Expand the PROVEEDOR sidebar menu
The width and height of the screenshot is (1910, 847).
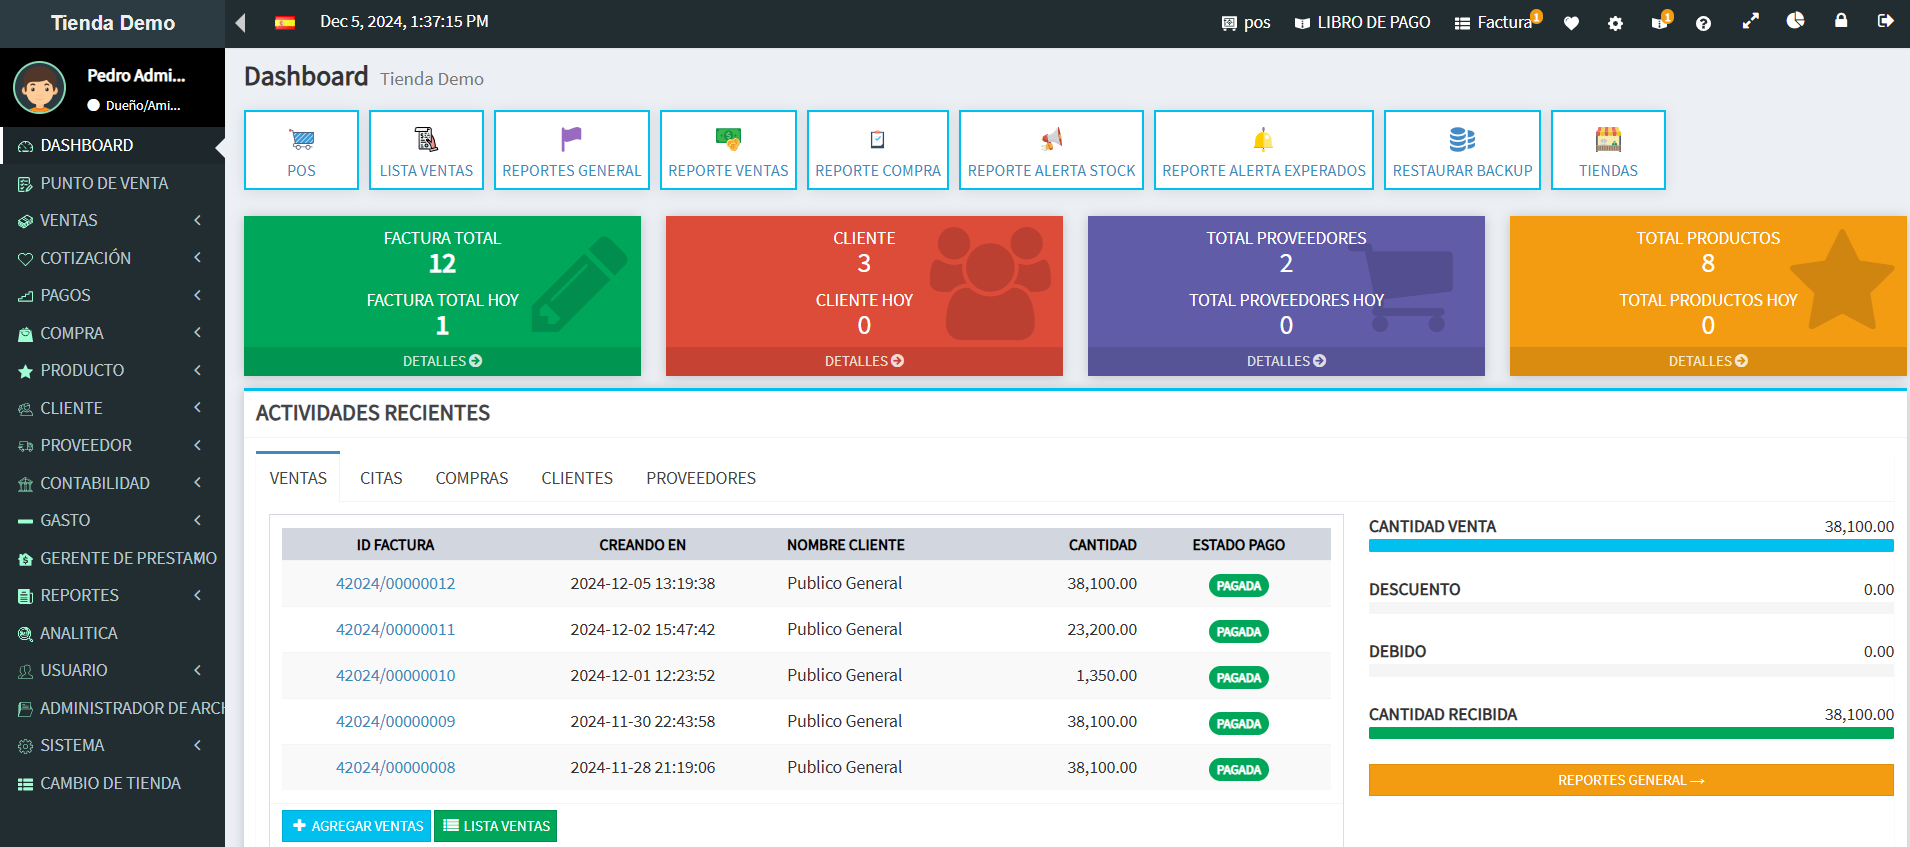(x=112, y=445)
